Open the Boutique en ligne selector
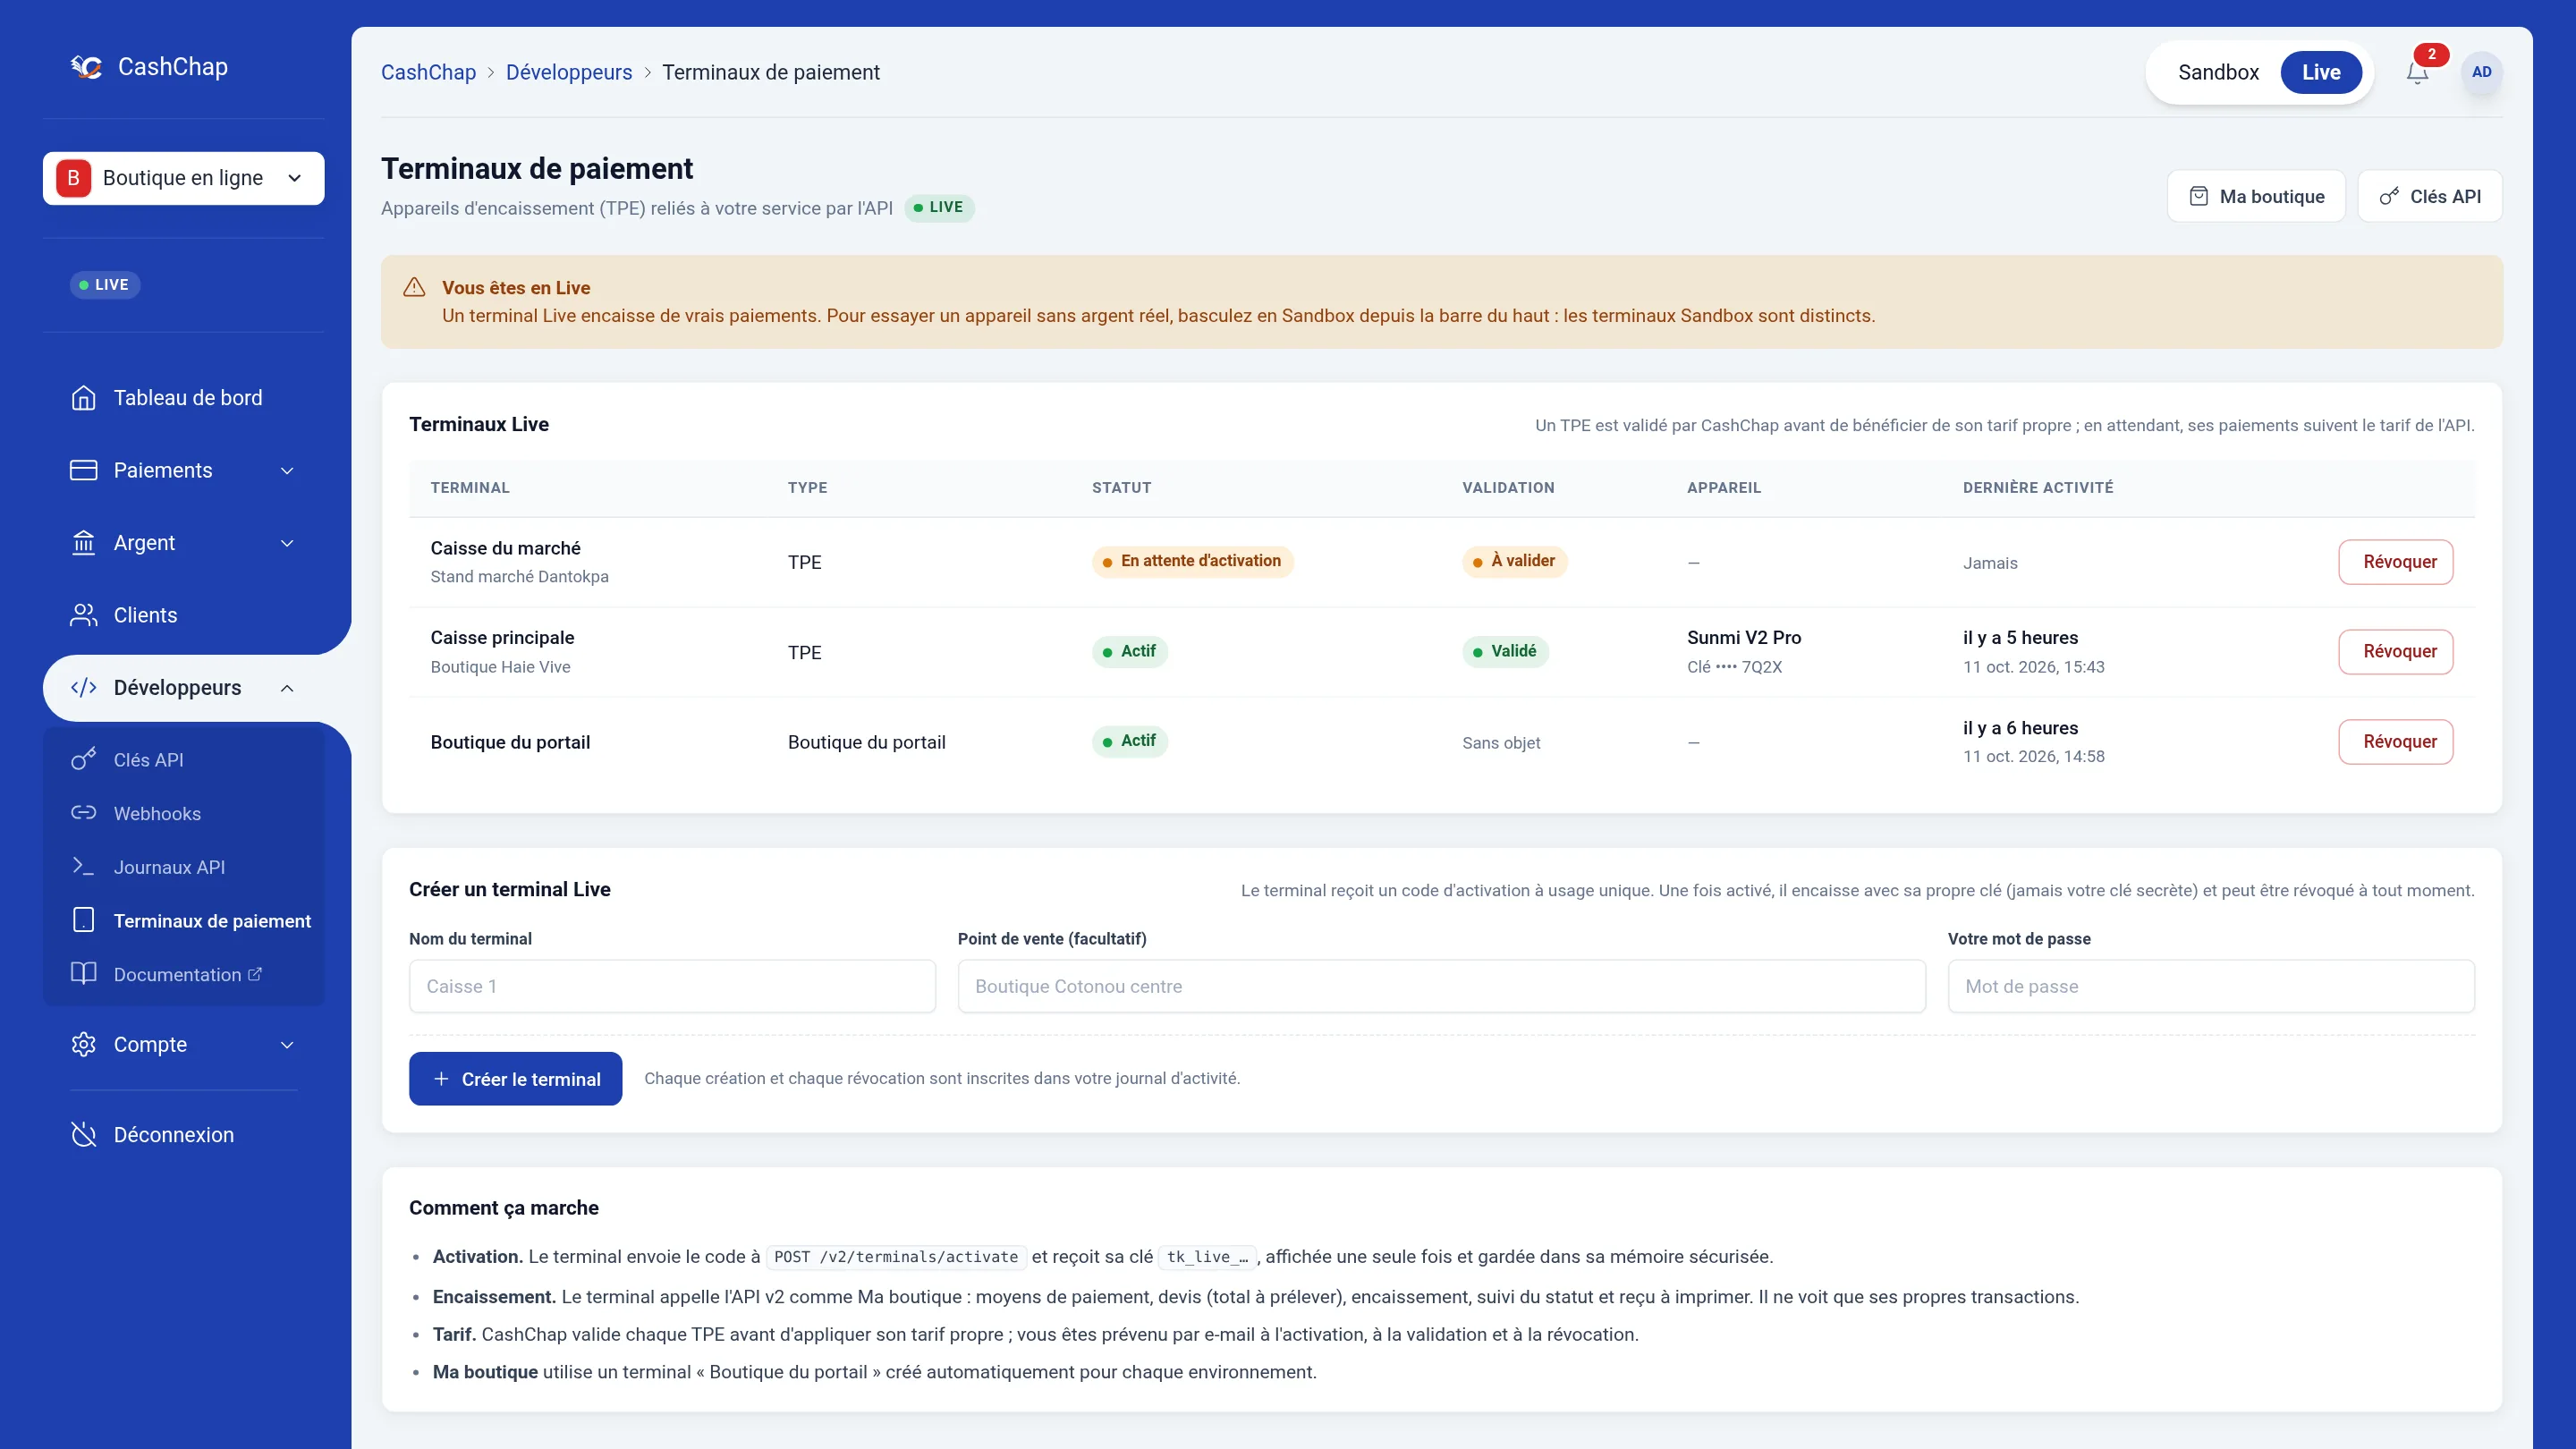This screenshot has height=1449, width=2576. click(x=184, y=178)
